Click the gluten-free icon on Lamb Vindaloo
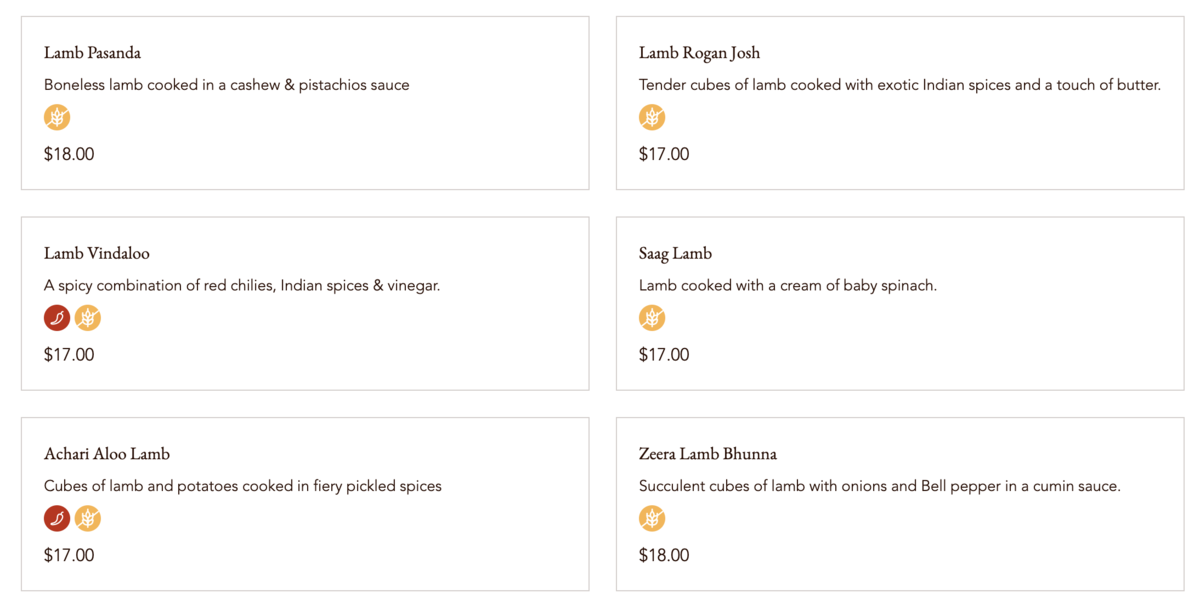Image resolution: width=1200 pixels, height=605 pixels. point(88,318)
